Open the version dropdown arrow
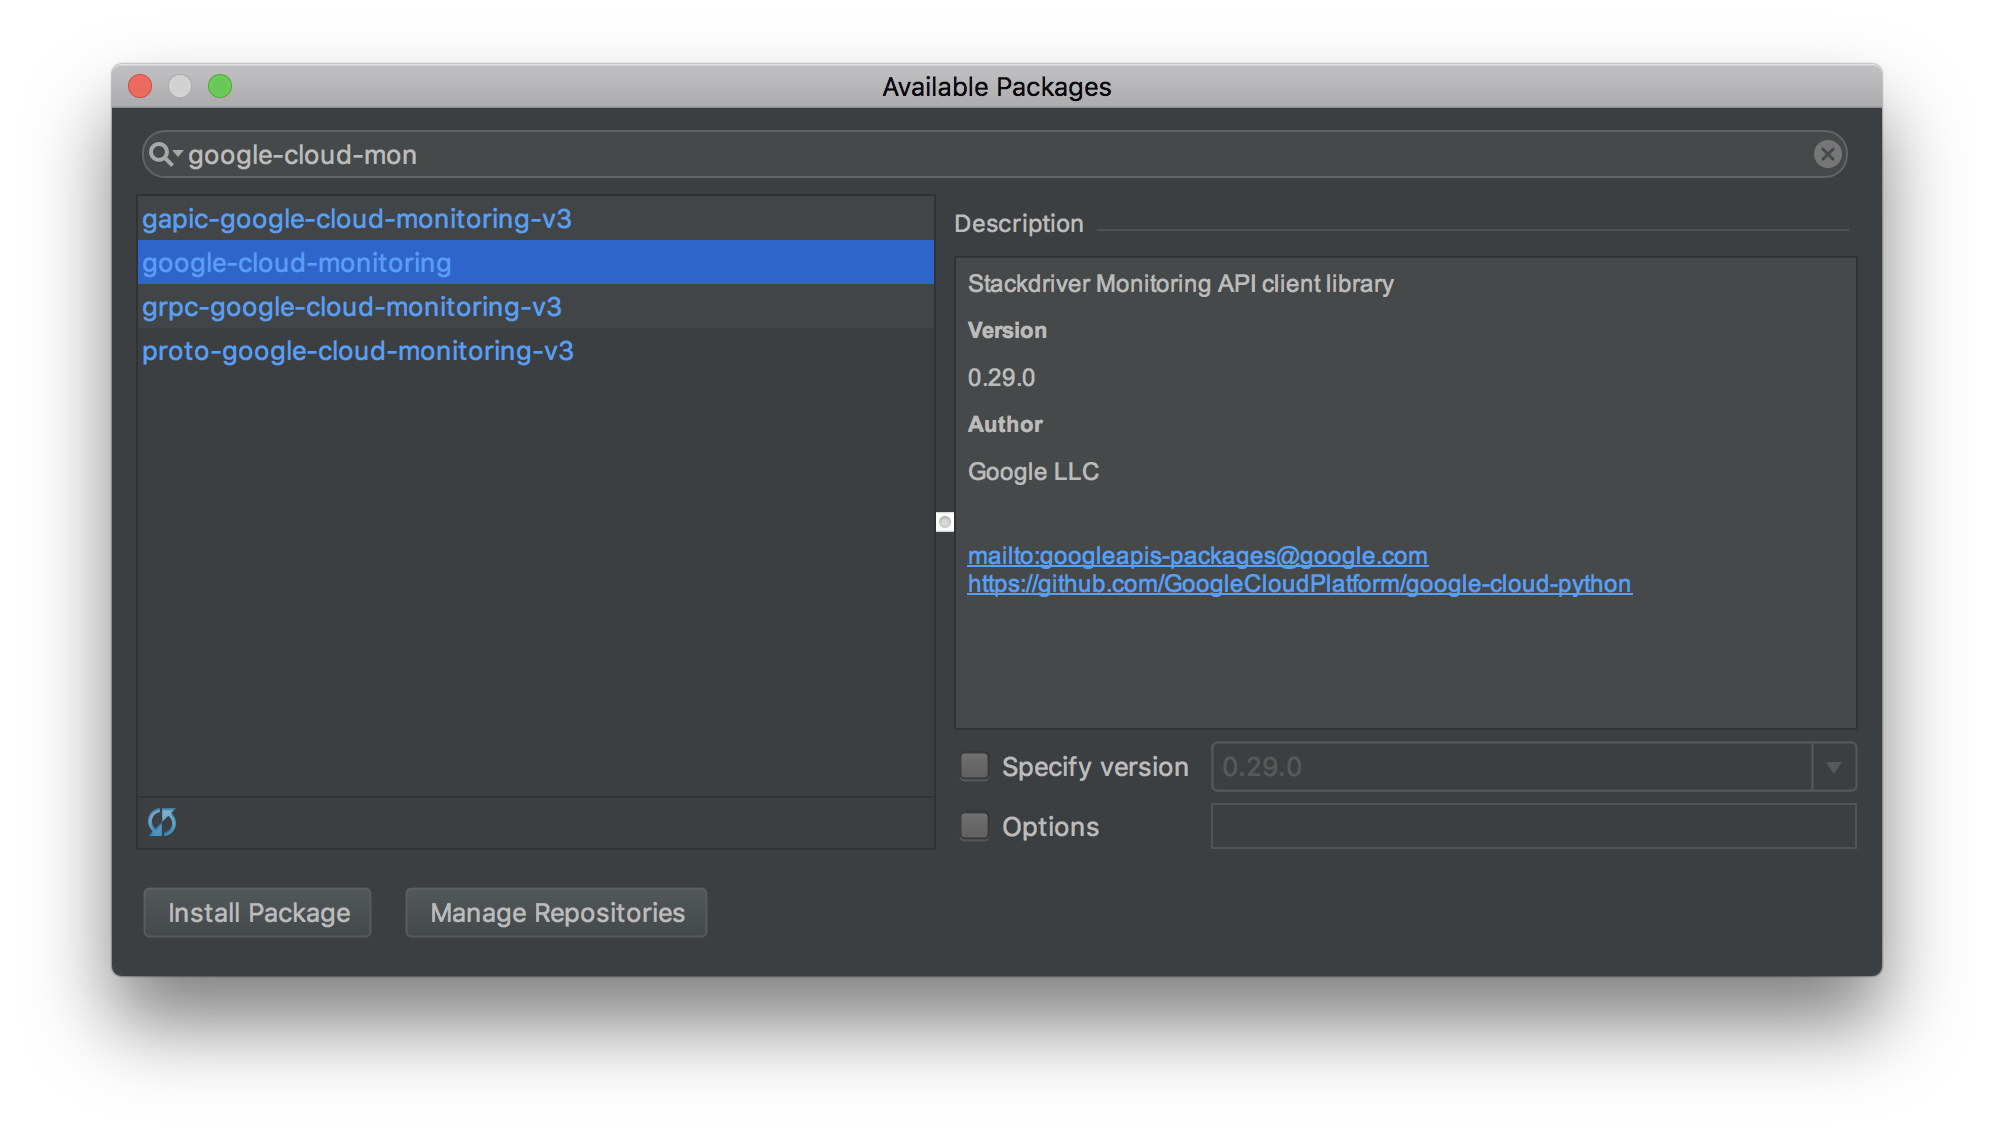This screenshot has height=1136, width=1994. [1833, 767]
